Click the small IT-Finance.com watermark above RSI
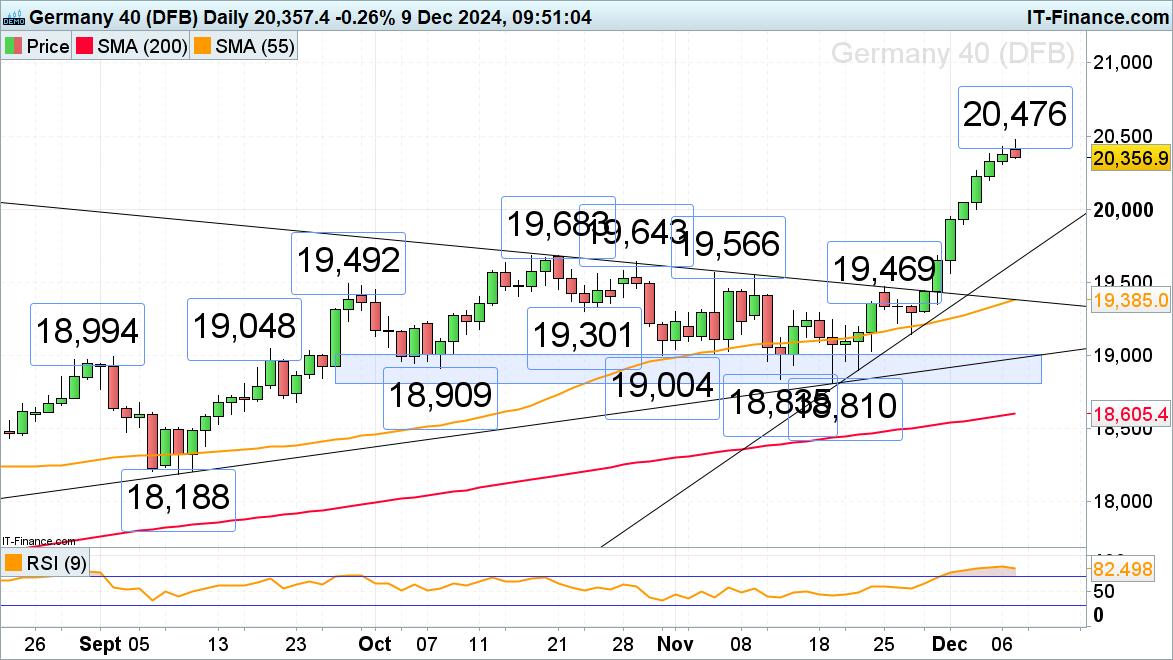Image resolution: width=1173 pixels, height=660 pixels. pos(38,541)
